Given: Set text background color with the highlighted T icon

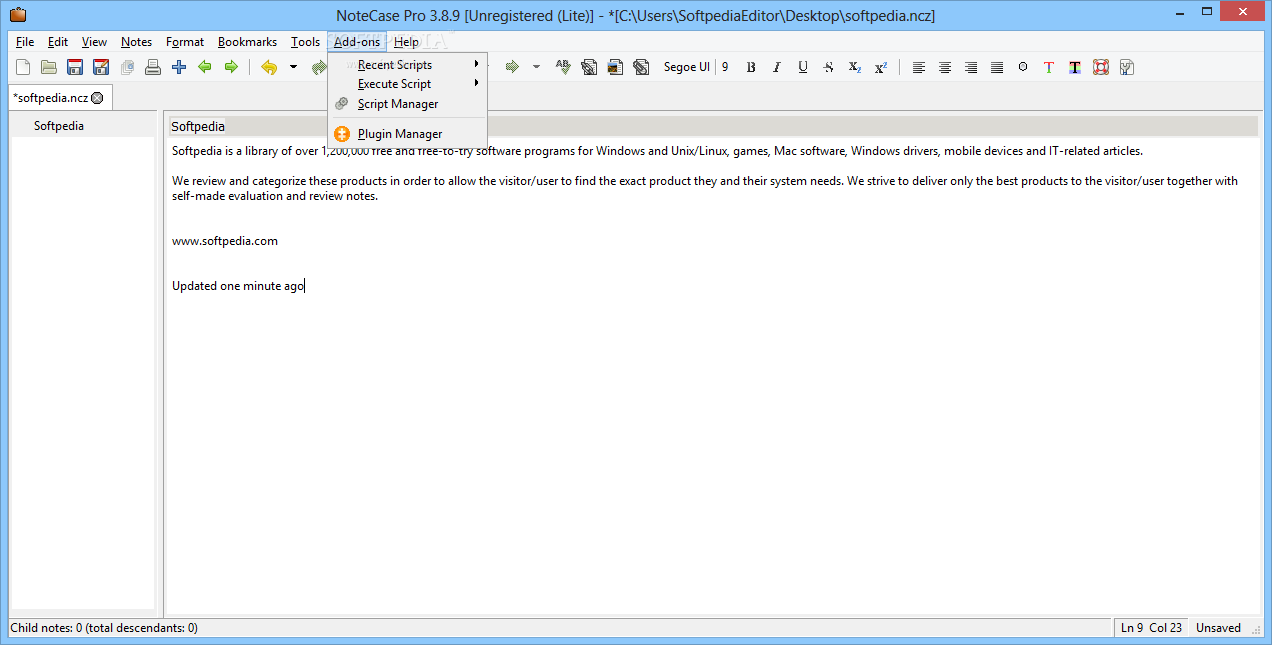Looking at the screenshot, I should (1075, 67).
